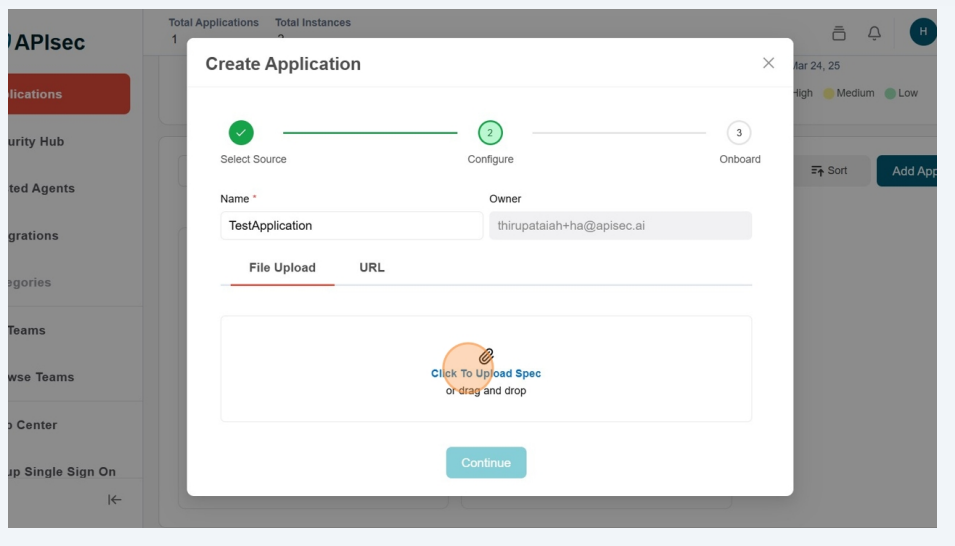Image resolution: width=955 pixels, height=546 pixels.
Task: Click the Click To Upload Spec link
Action: [486, 374]
